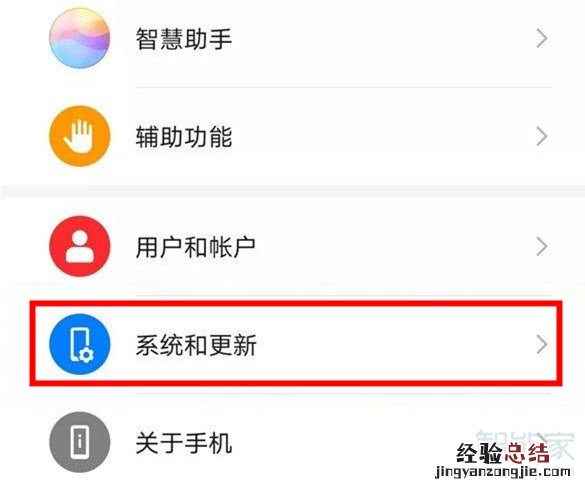Viewport: 585px width, 490px height.
Task: Click the red highlight box border
Action: tap(296, 304)
